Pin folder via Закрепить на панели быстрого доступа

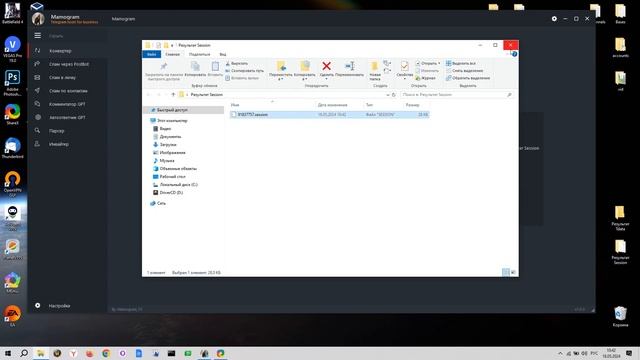coord(164,70)
